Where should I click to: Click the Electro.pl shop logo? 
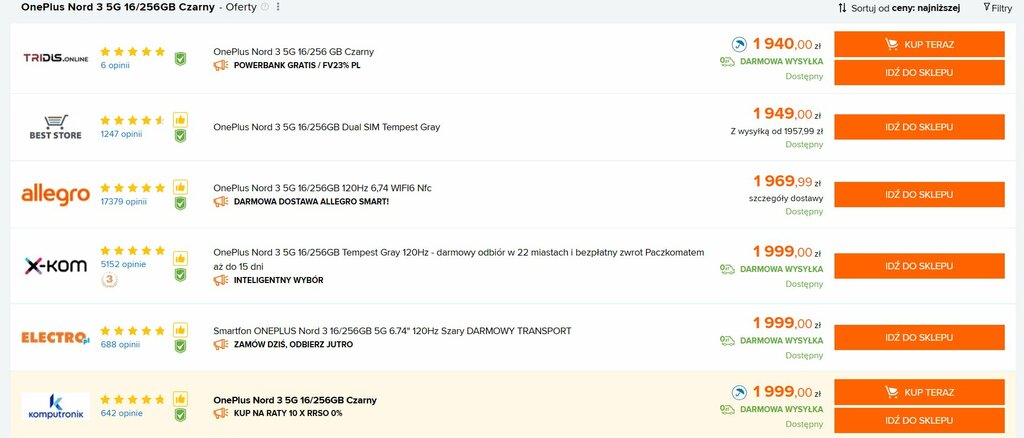[x=56, y=337]
